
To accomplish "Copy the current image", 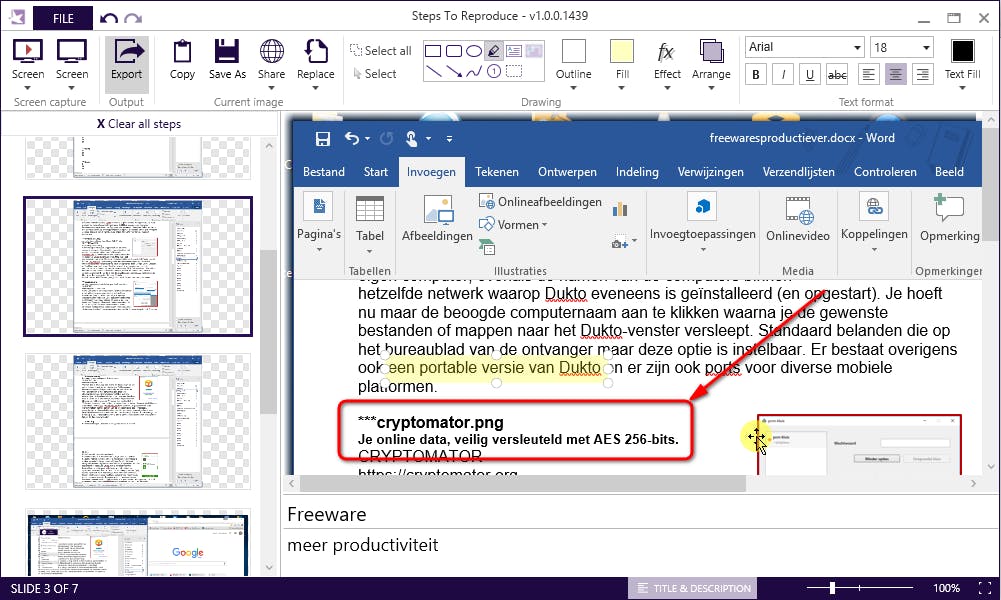I will (x=182, y=60).
